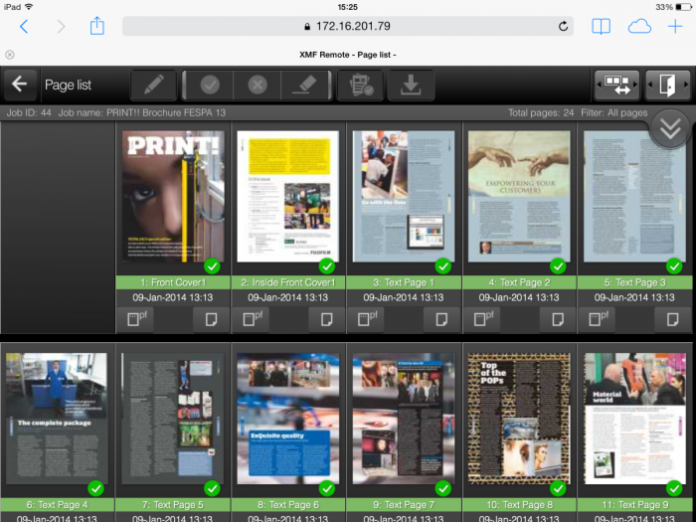Open the job info clipboard icon
Screen dimensions: 696x522
click(x=360, y=85)
